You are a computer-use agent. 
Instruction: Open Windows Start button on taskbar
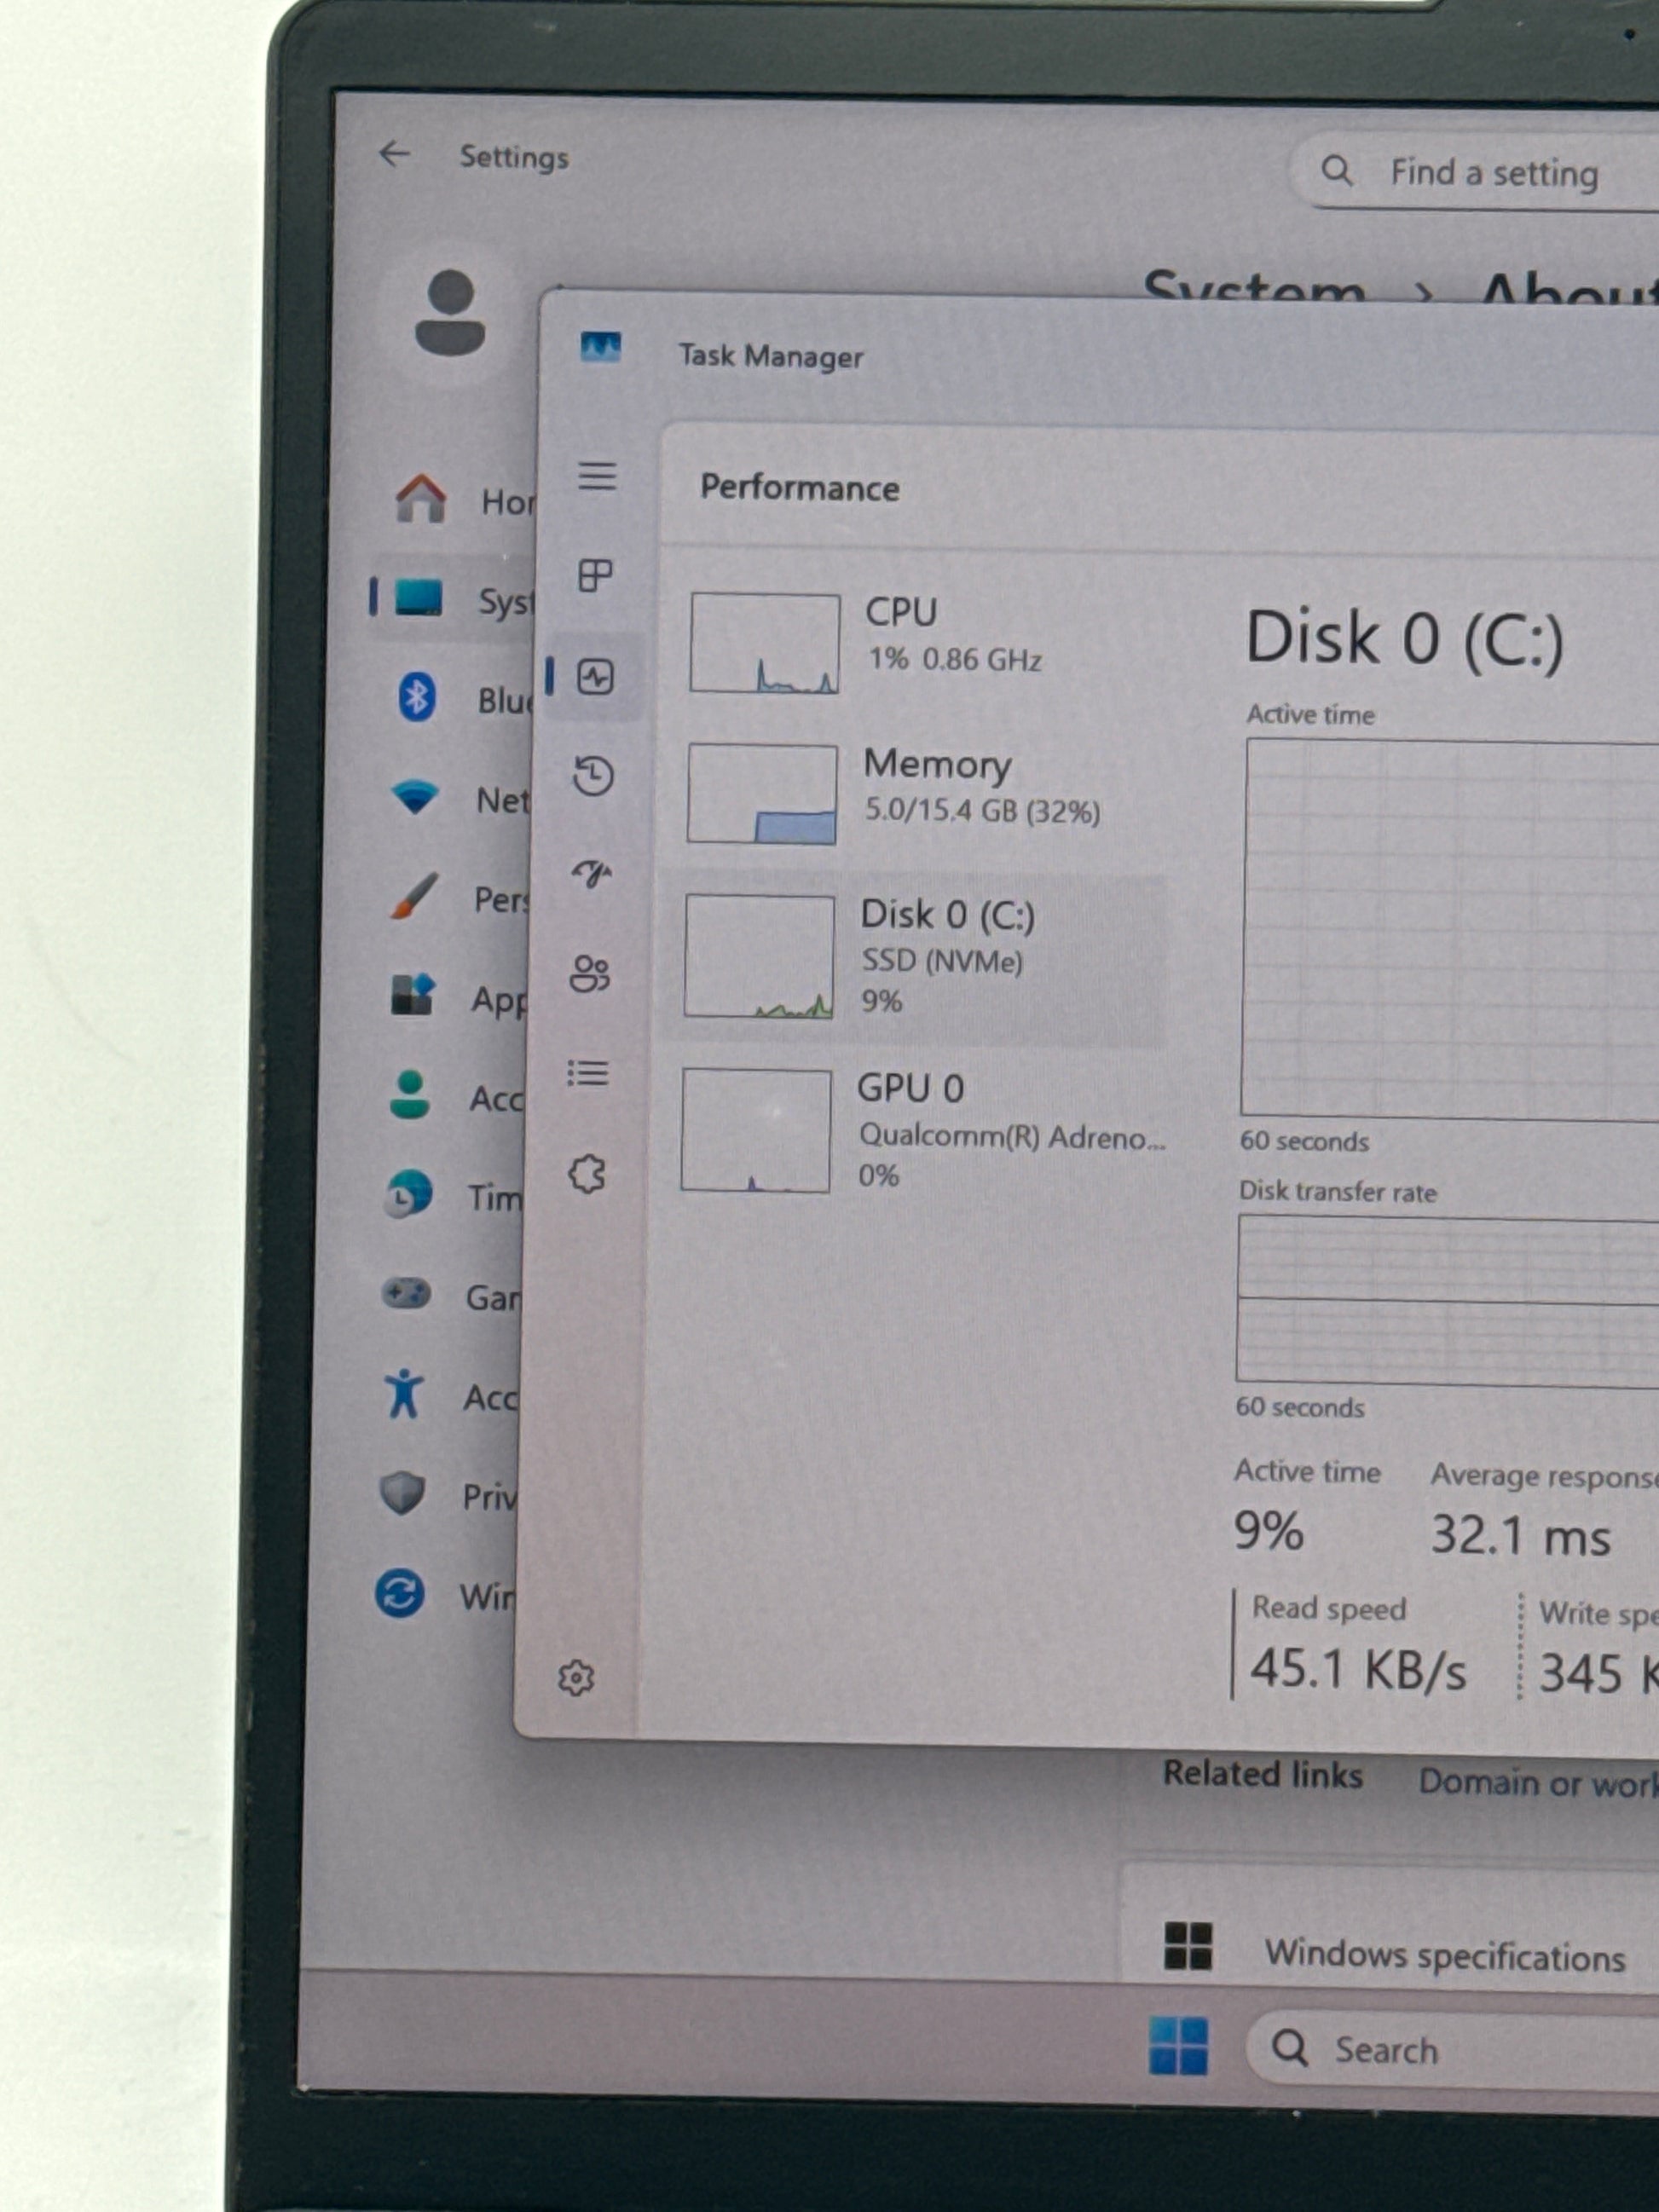point(1179,2044)
